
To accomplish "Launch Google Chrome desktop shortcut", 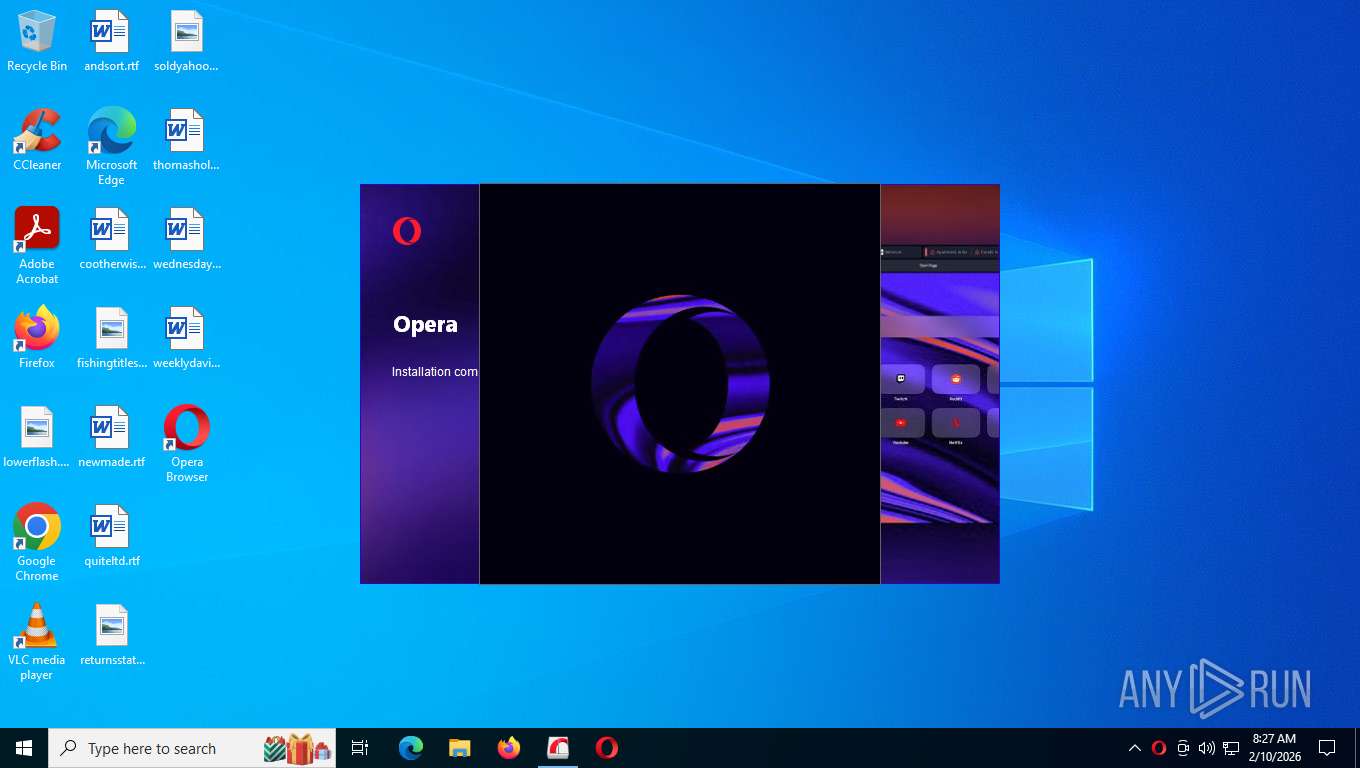I will pos(37,543).
